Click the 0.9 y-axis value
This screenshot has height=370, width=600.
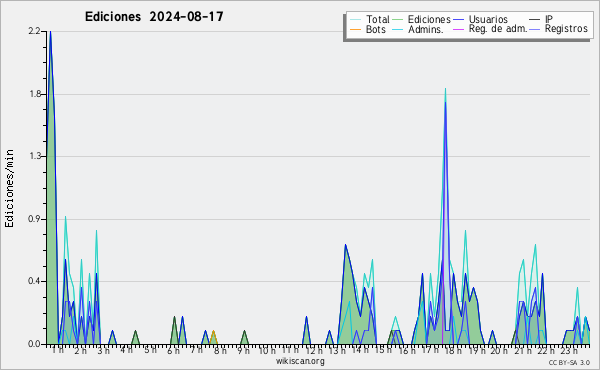point(34,219)
